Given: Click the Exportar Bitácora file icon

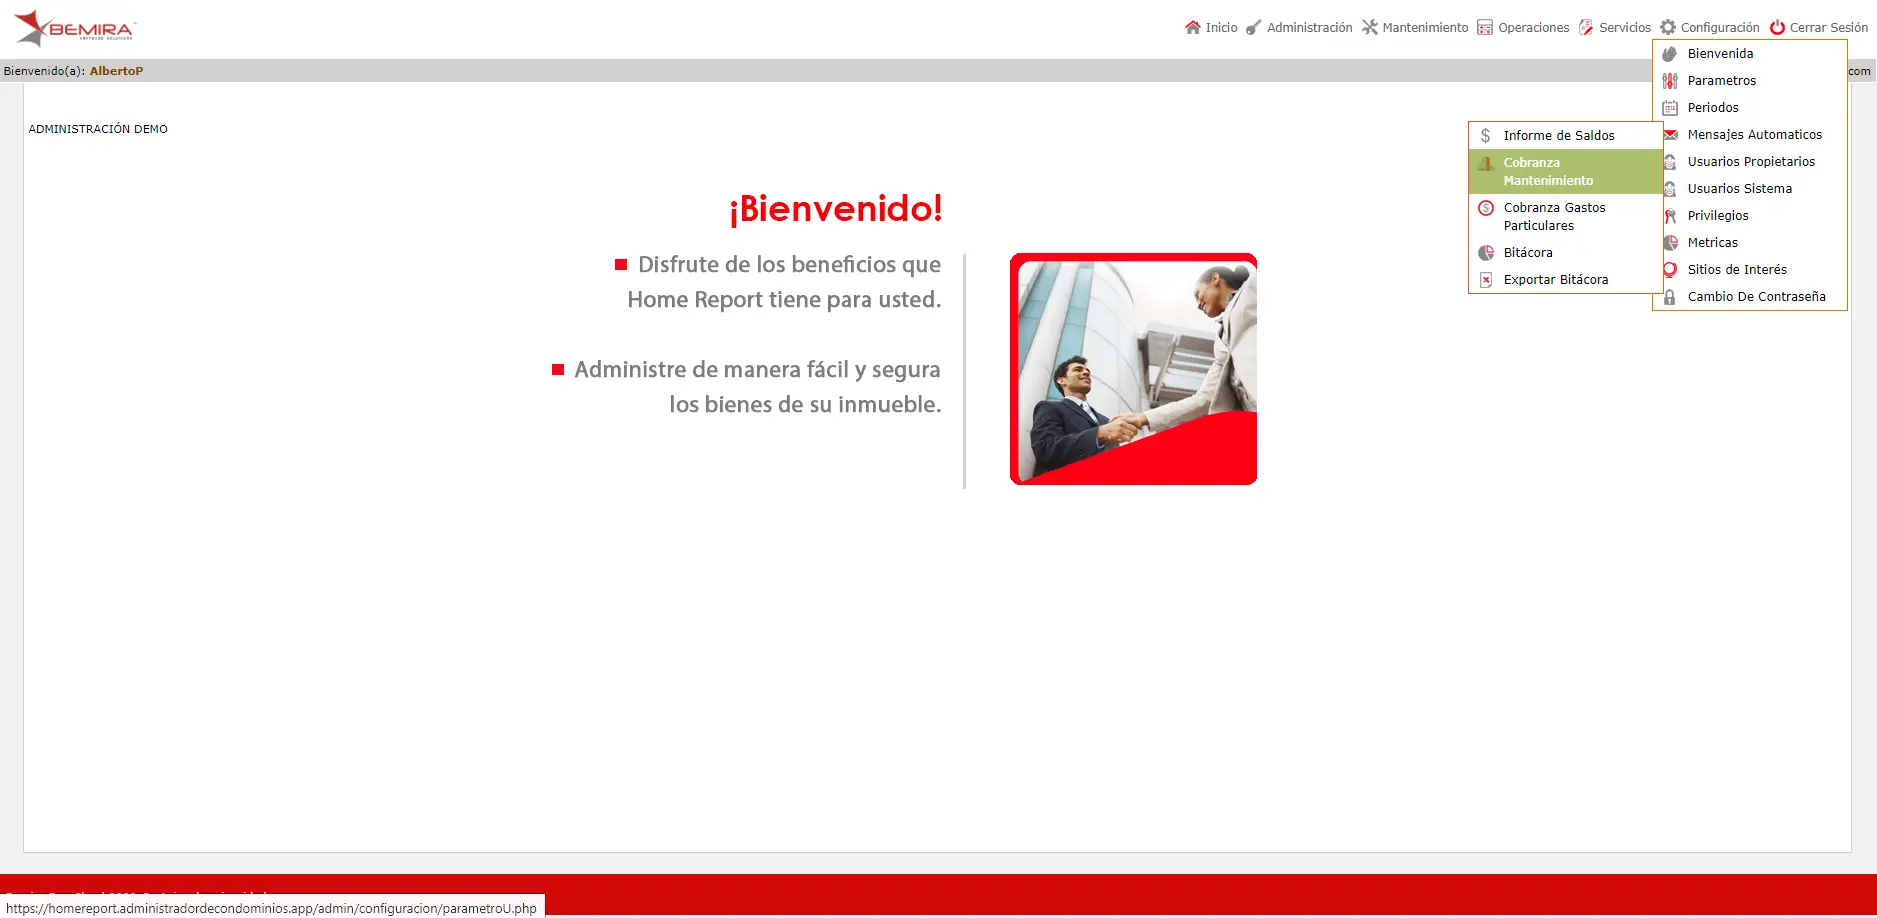Looking at the screenshot, I should (x=1486, y=280).
